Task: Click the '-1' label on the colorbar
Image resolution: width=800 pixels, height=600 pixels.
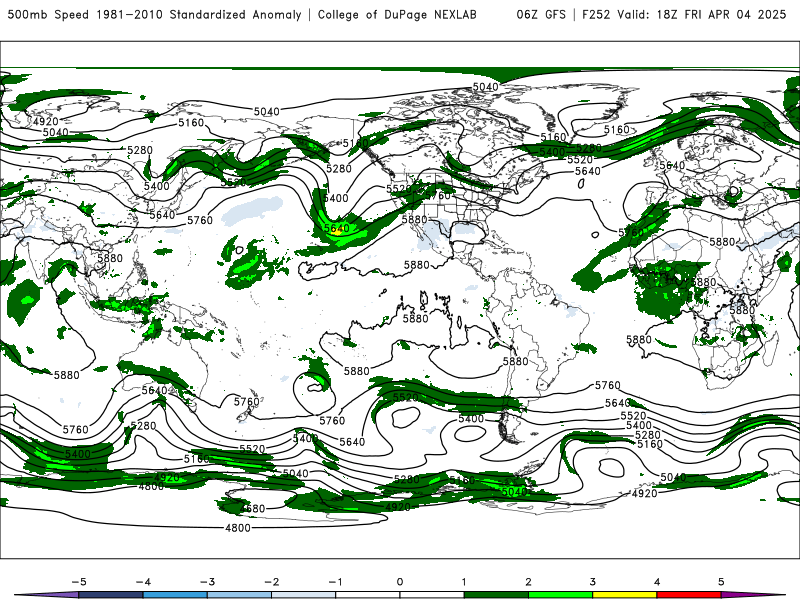Action: coord(335,582)
